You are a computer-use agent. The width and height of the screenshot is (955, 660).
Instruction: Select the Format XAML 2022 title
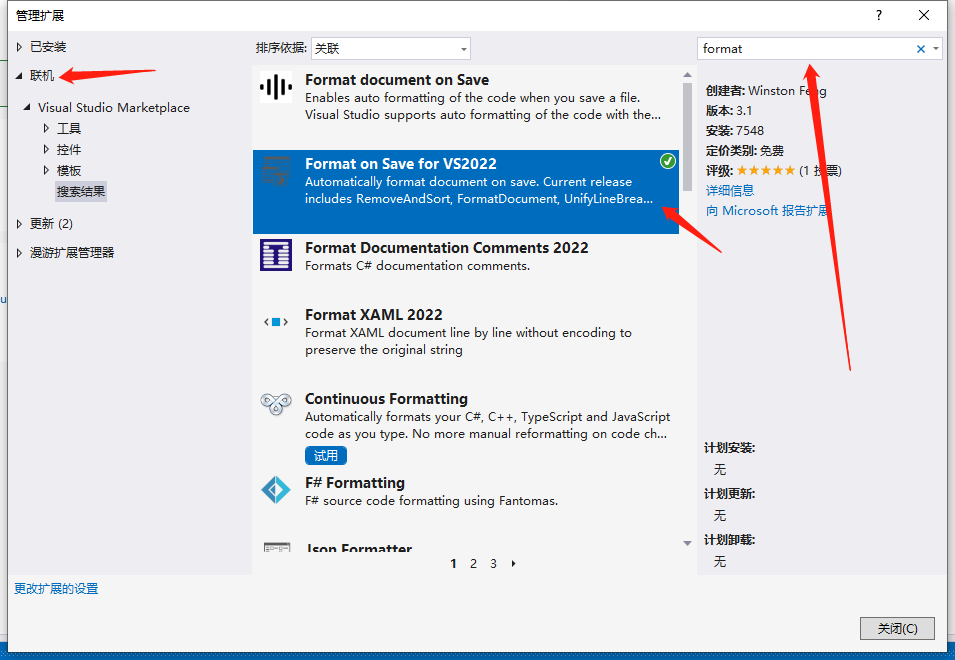(373, 315)
